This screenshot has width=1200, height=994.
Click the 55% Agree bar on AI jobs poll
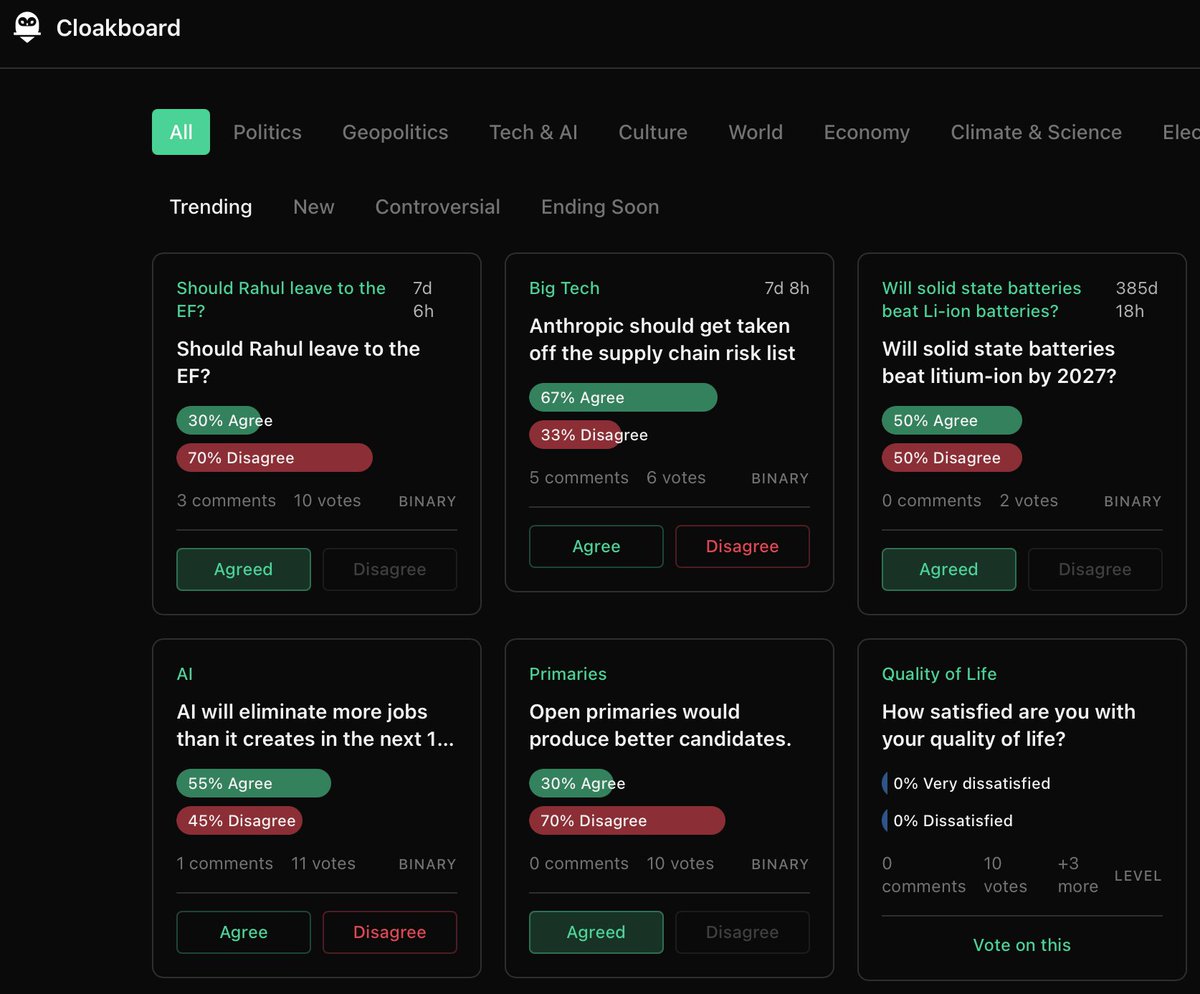(254, 783)
